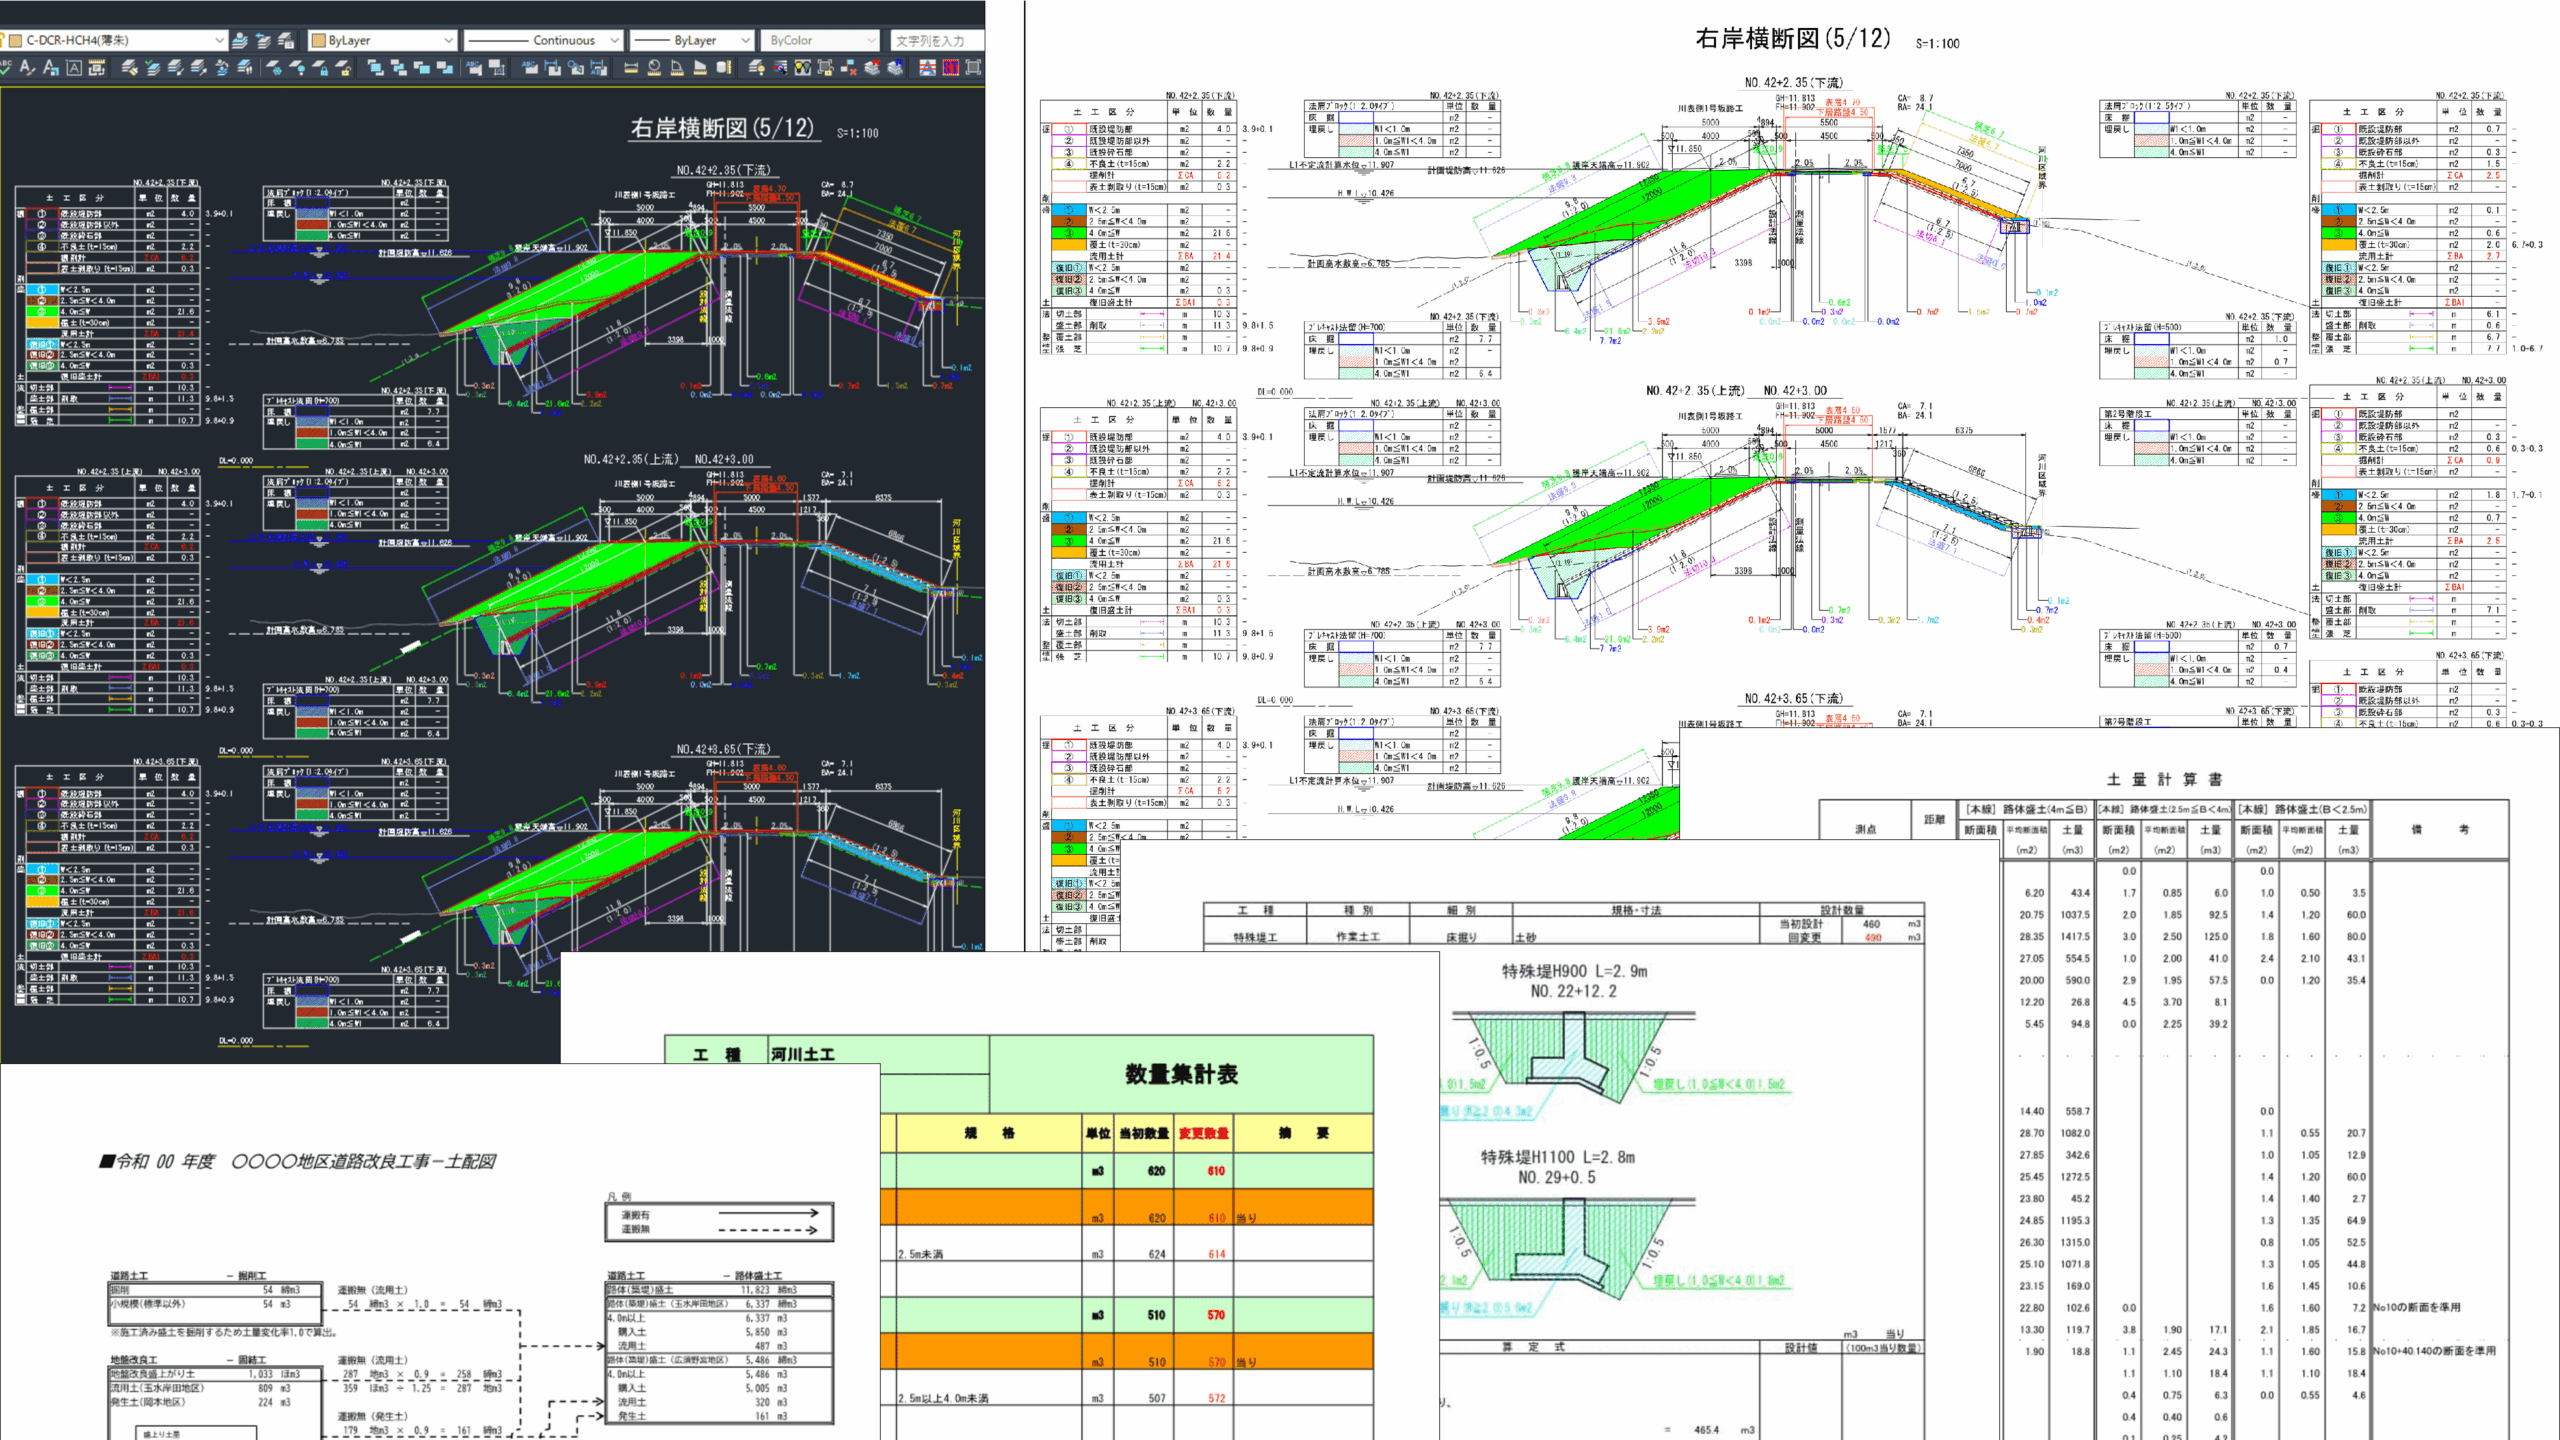The height and width of the screenshot is (1440, 2560).
Task: Click the Layer Previous arrow icon
Action: [x=263, y=40]
